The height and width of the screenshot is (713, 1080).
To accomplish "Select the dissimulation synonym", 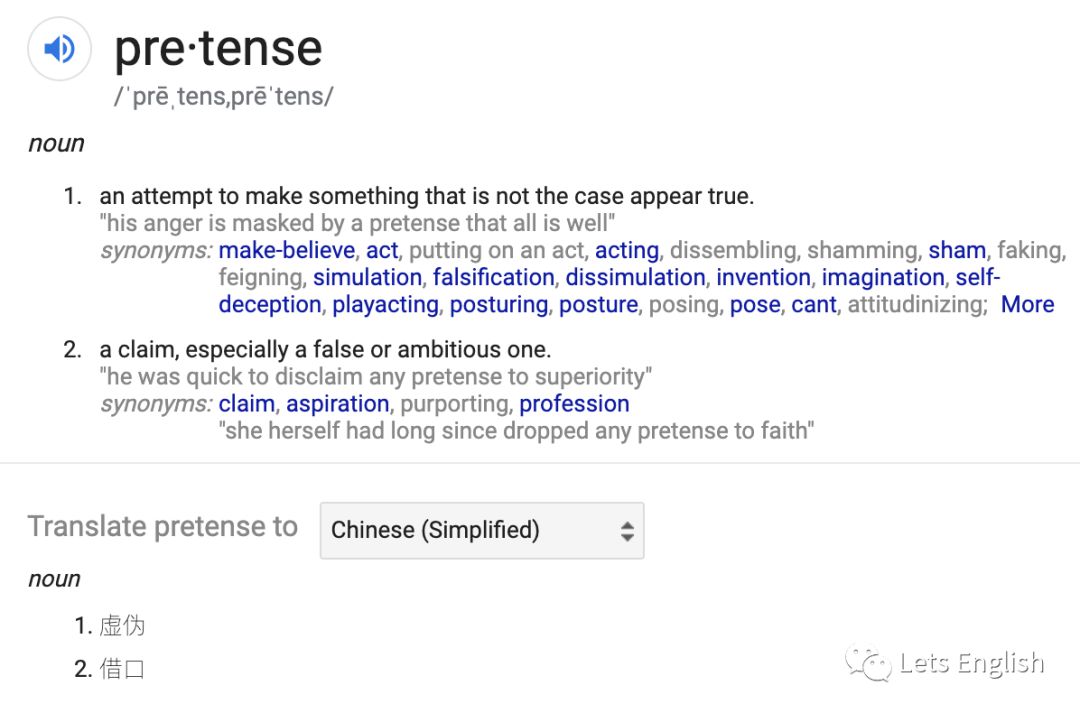I will pyautogui.click(x=635, y=277).
